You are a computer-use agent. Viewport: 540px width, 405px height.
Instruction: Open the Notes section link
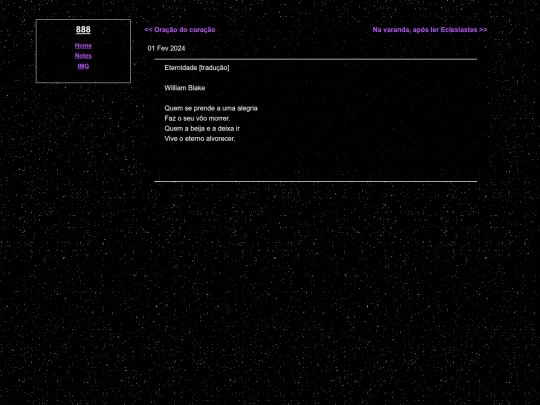click(x=83, y=56)
